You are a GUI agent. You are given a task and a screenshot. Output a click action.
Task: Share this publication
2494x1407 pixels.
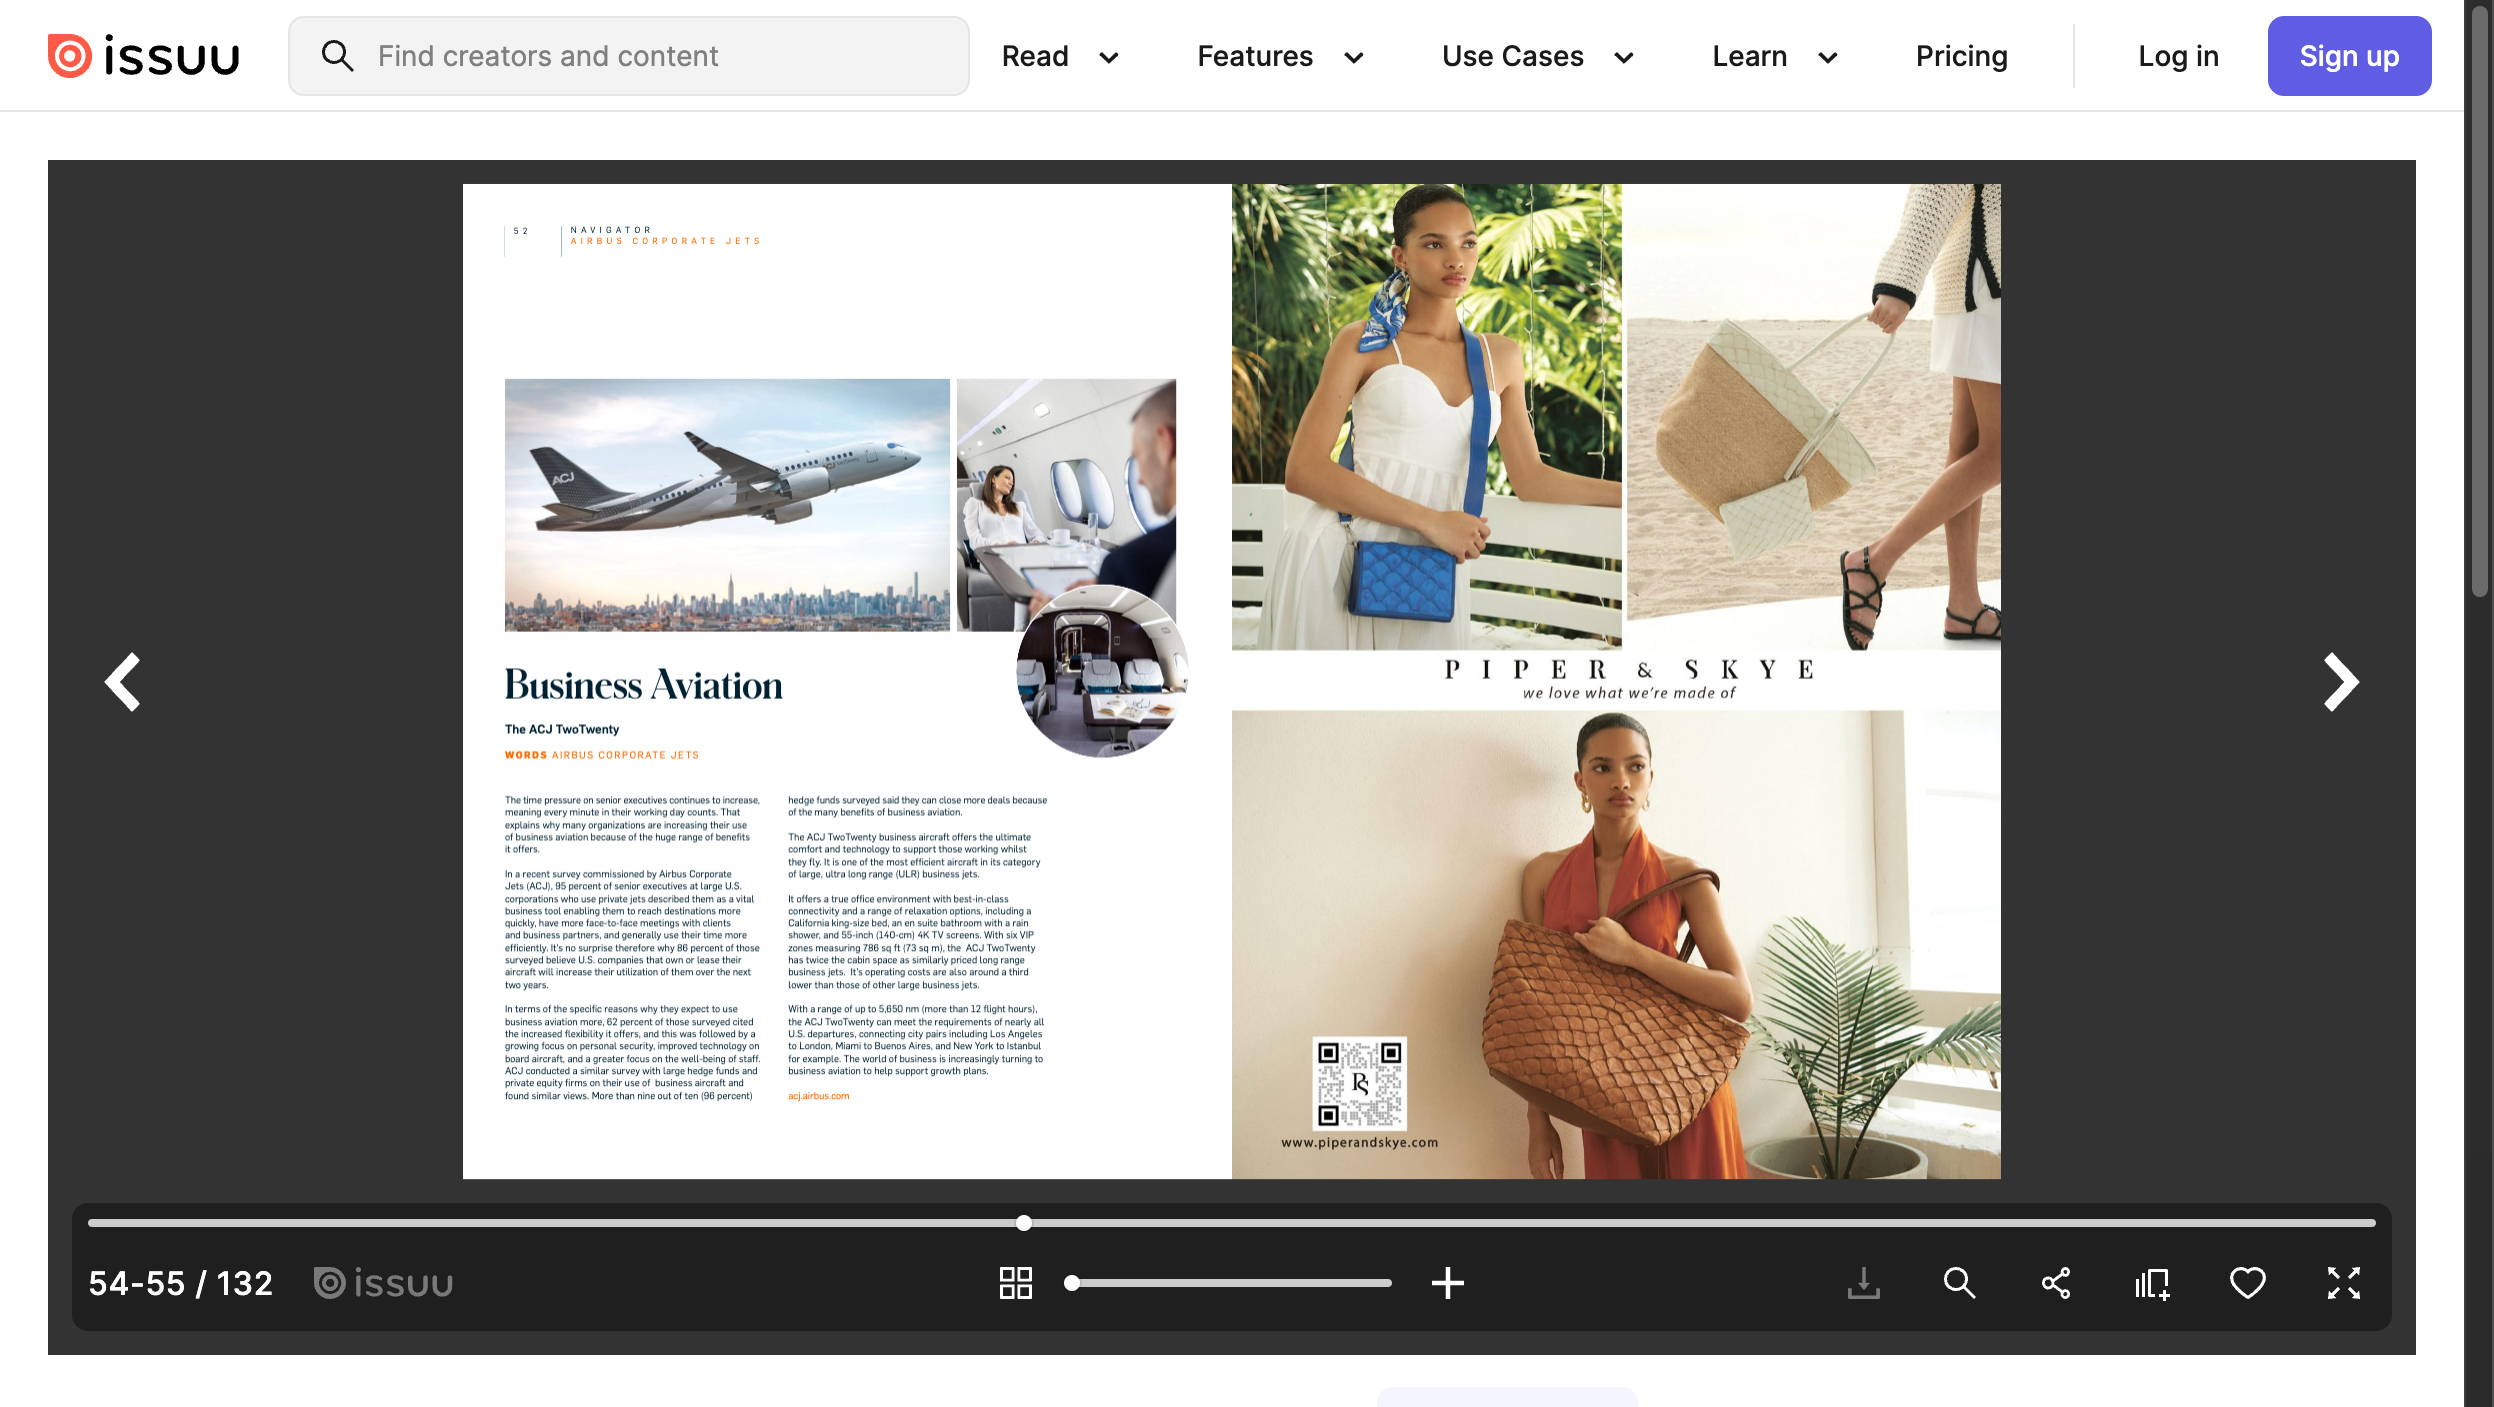pos(2055,1283)
